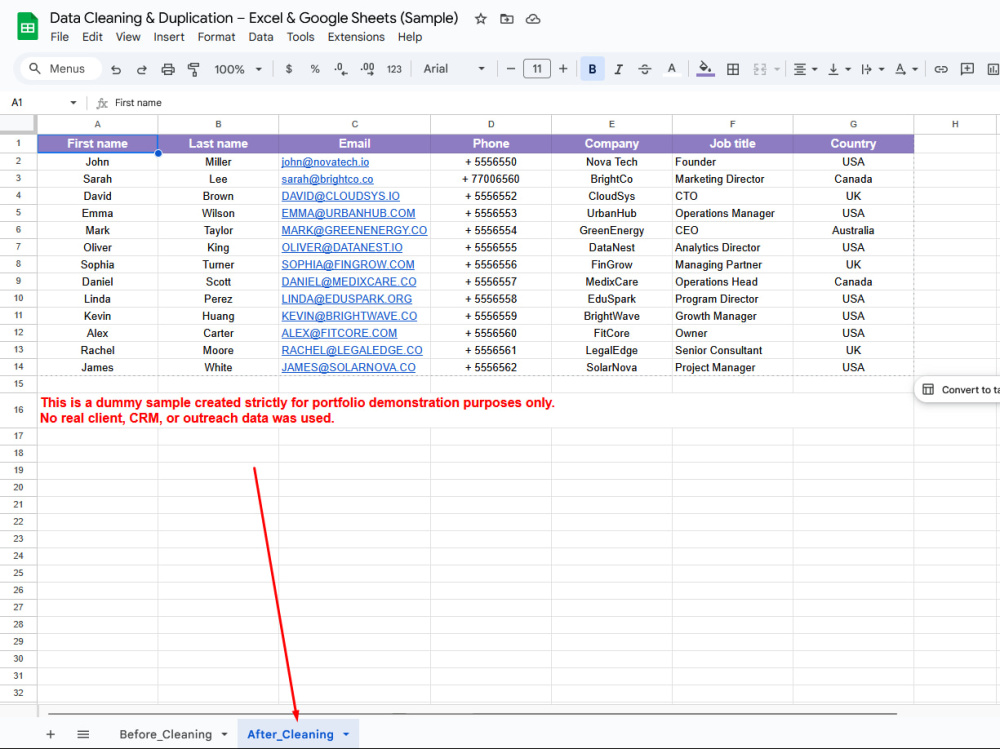1000x749 pixels.
Task: Format as percent with % icon
Action: pyautogui.click(x=315, y=69)
